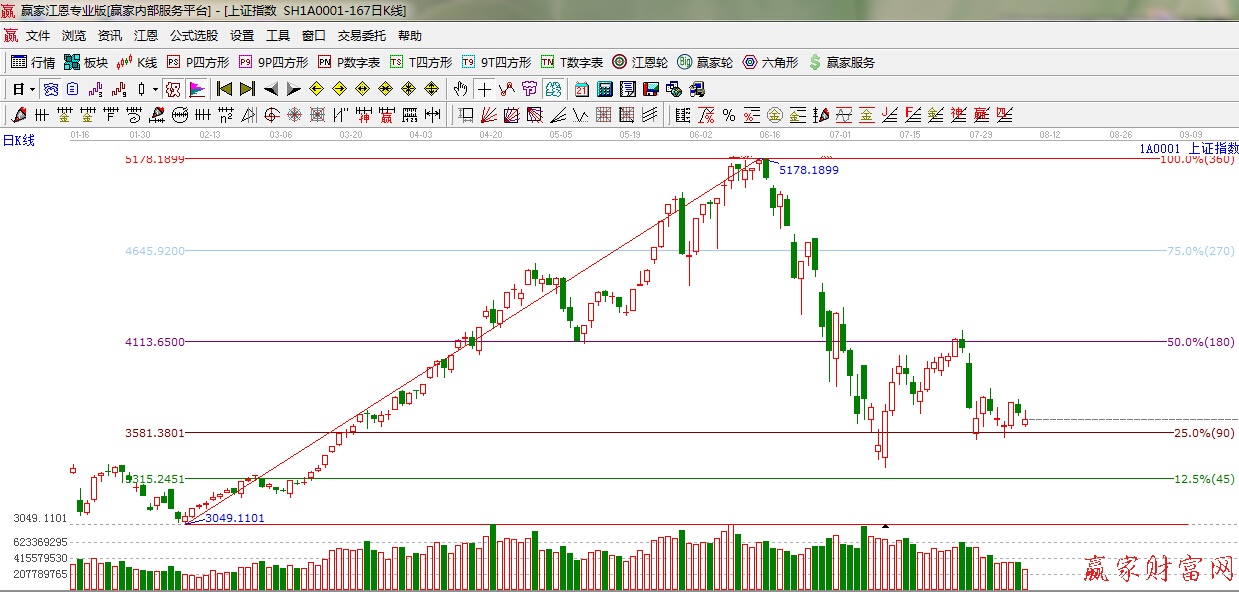Toggle the dark red 权 toolbar button
Viewport: 1239px width, 593px height.
[173, 89]
